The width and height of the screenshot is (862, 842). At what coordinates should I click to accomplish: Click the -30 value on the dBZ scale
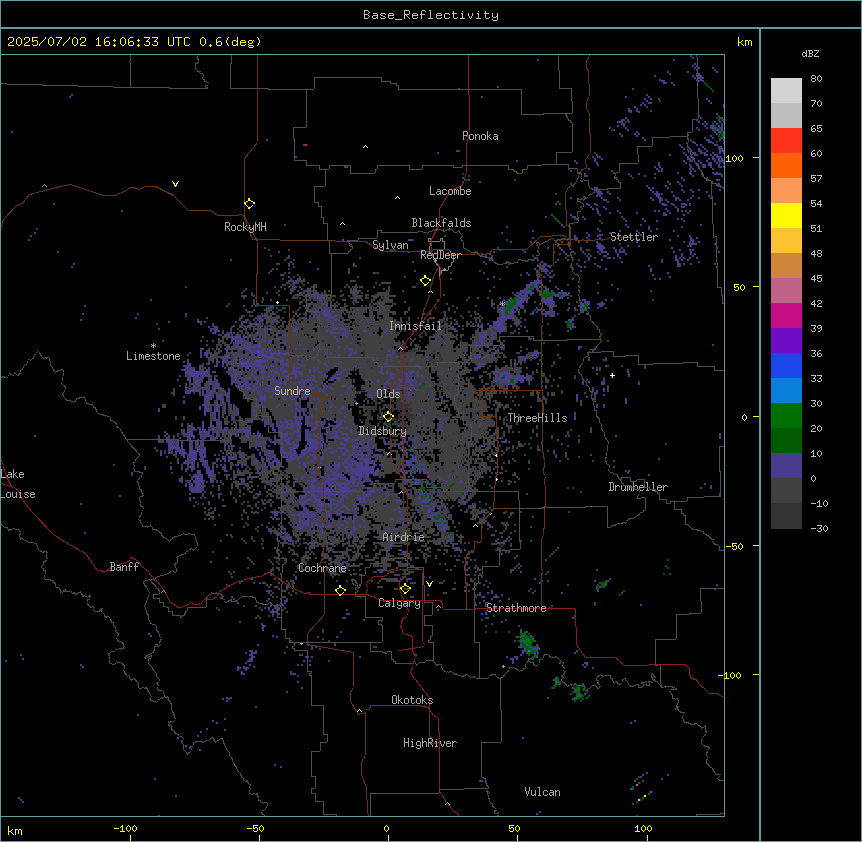819,528
